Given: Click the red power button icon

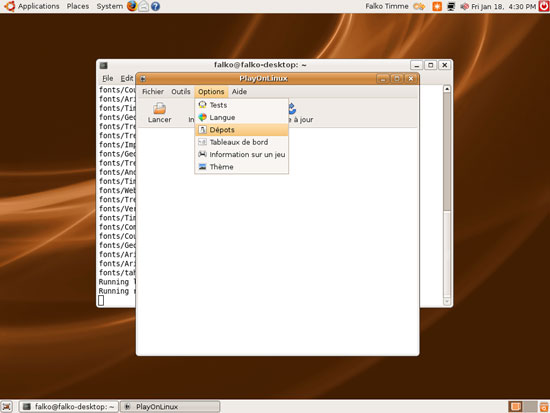Looking at the screenshot, I should pos(544,6).
